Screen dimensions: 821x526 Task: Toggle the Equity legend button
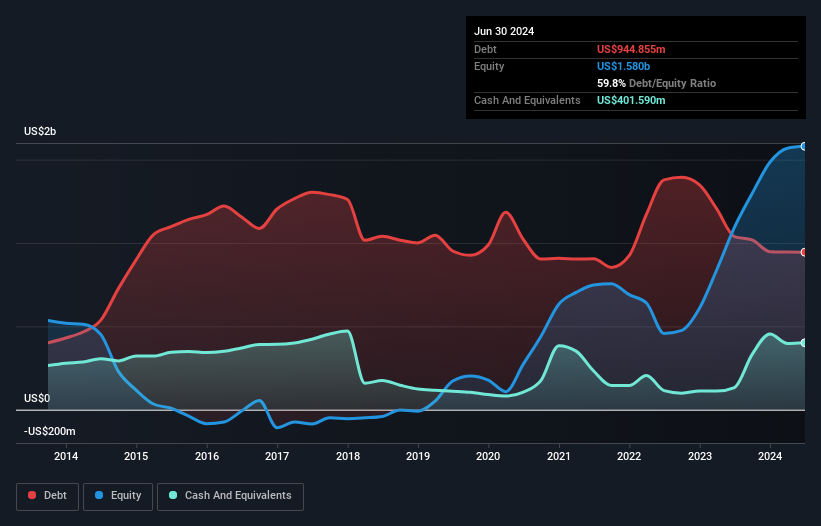tap(118, 496)
